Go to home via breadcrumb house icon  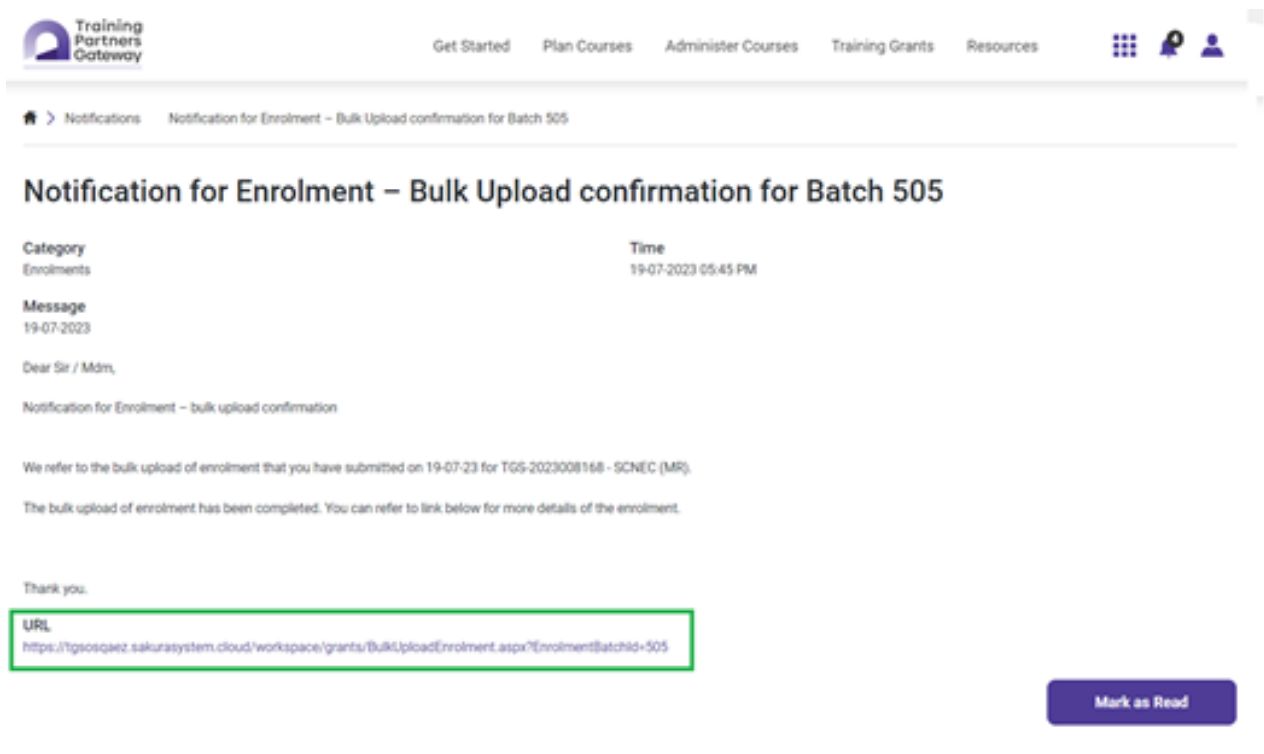tap(30, 118)
